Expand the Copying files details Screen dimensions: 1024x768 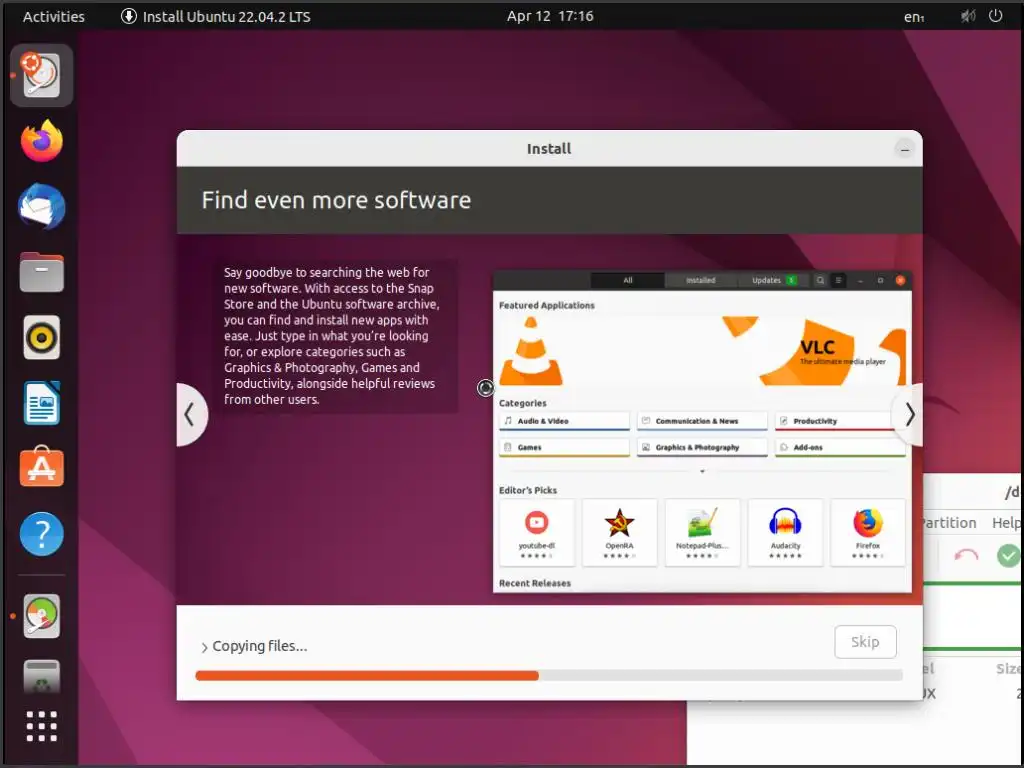tap(204, 647)
